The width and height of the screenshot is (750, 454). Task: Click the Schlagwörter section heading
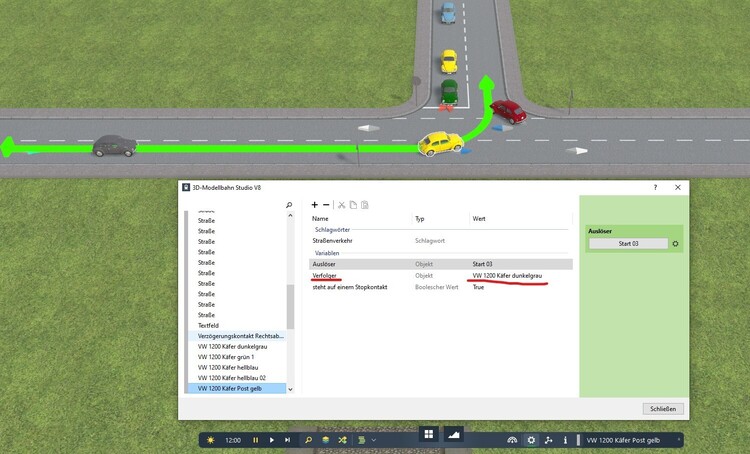332,230
